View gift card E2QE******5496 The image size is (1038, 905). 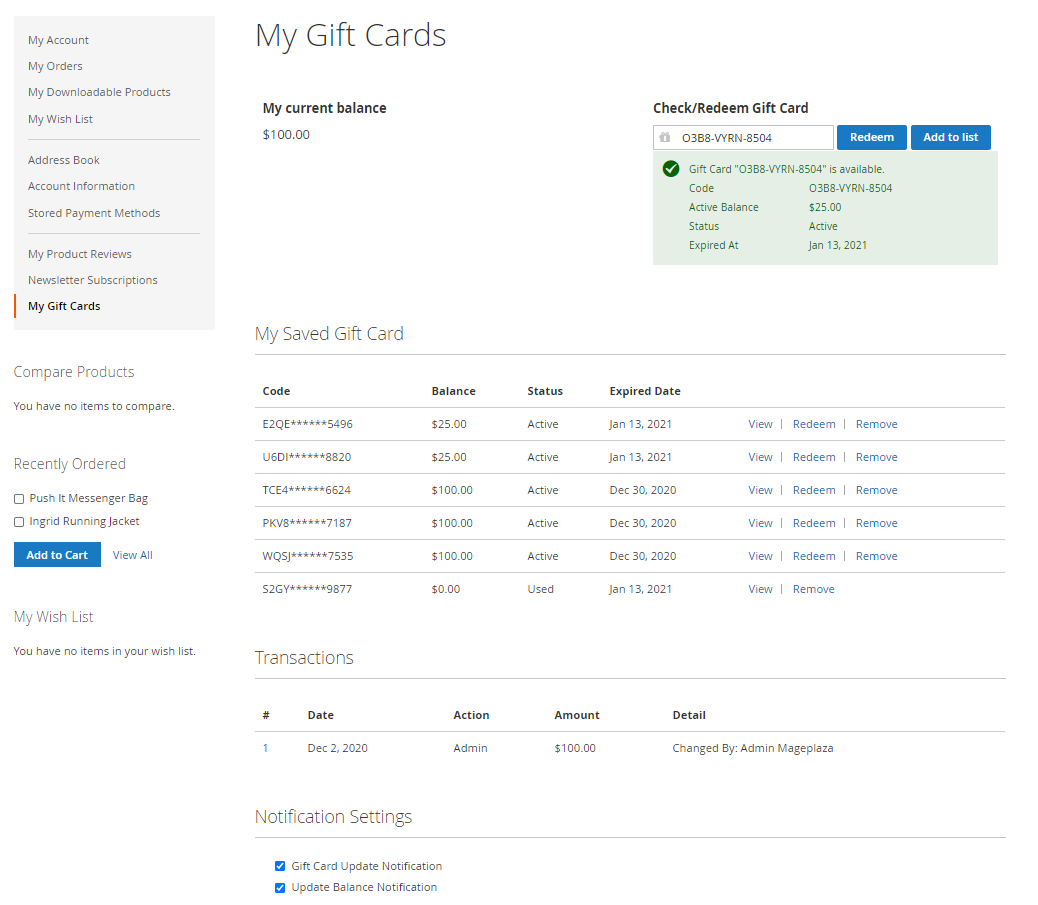(x=760, y=424)
